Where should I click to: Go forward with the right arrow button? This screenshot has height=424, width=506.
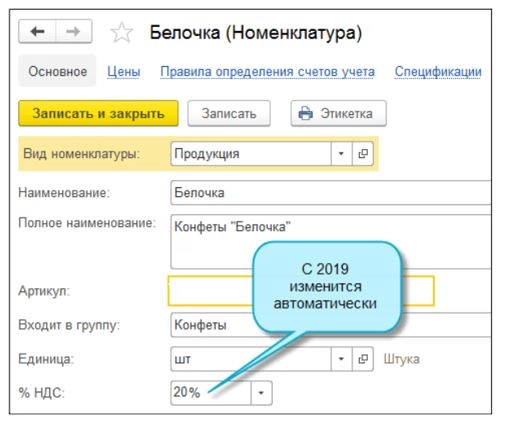tap(74, 32)
